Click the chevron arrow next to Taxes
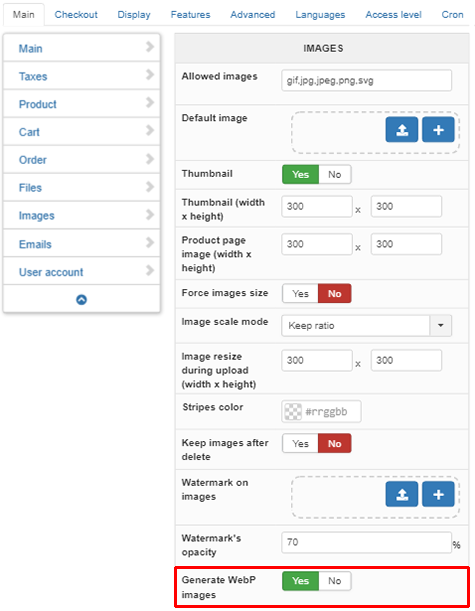The image size is (475, 611). pyautogui.click(x=150, y=75)
